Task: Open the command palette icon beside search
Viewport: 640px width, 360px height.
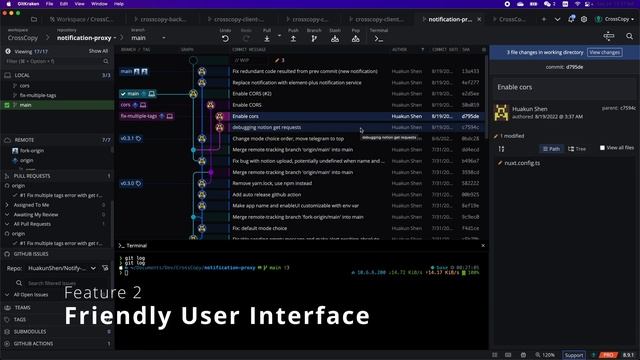Action: coord(609,36)
